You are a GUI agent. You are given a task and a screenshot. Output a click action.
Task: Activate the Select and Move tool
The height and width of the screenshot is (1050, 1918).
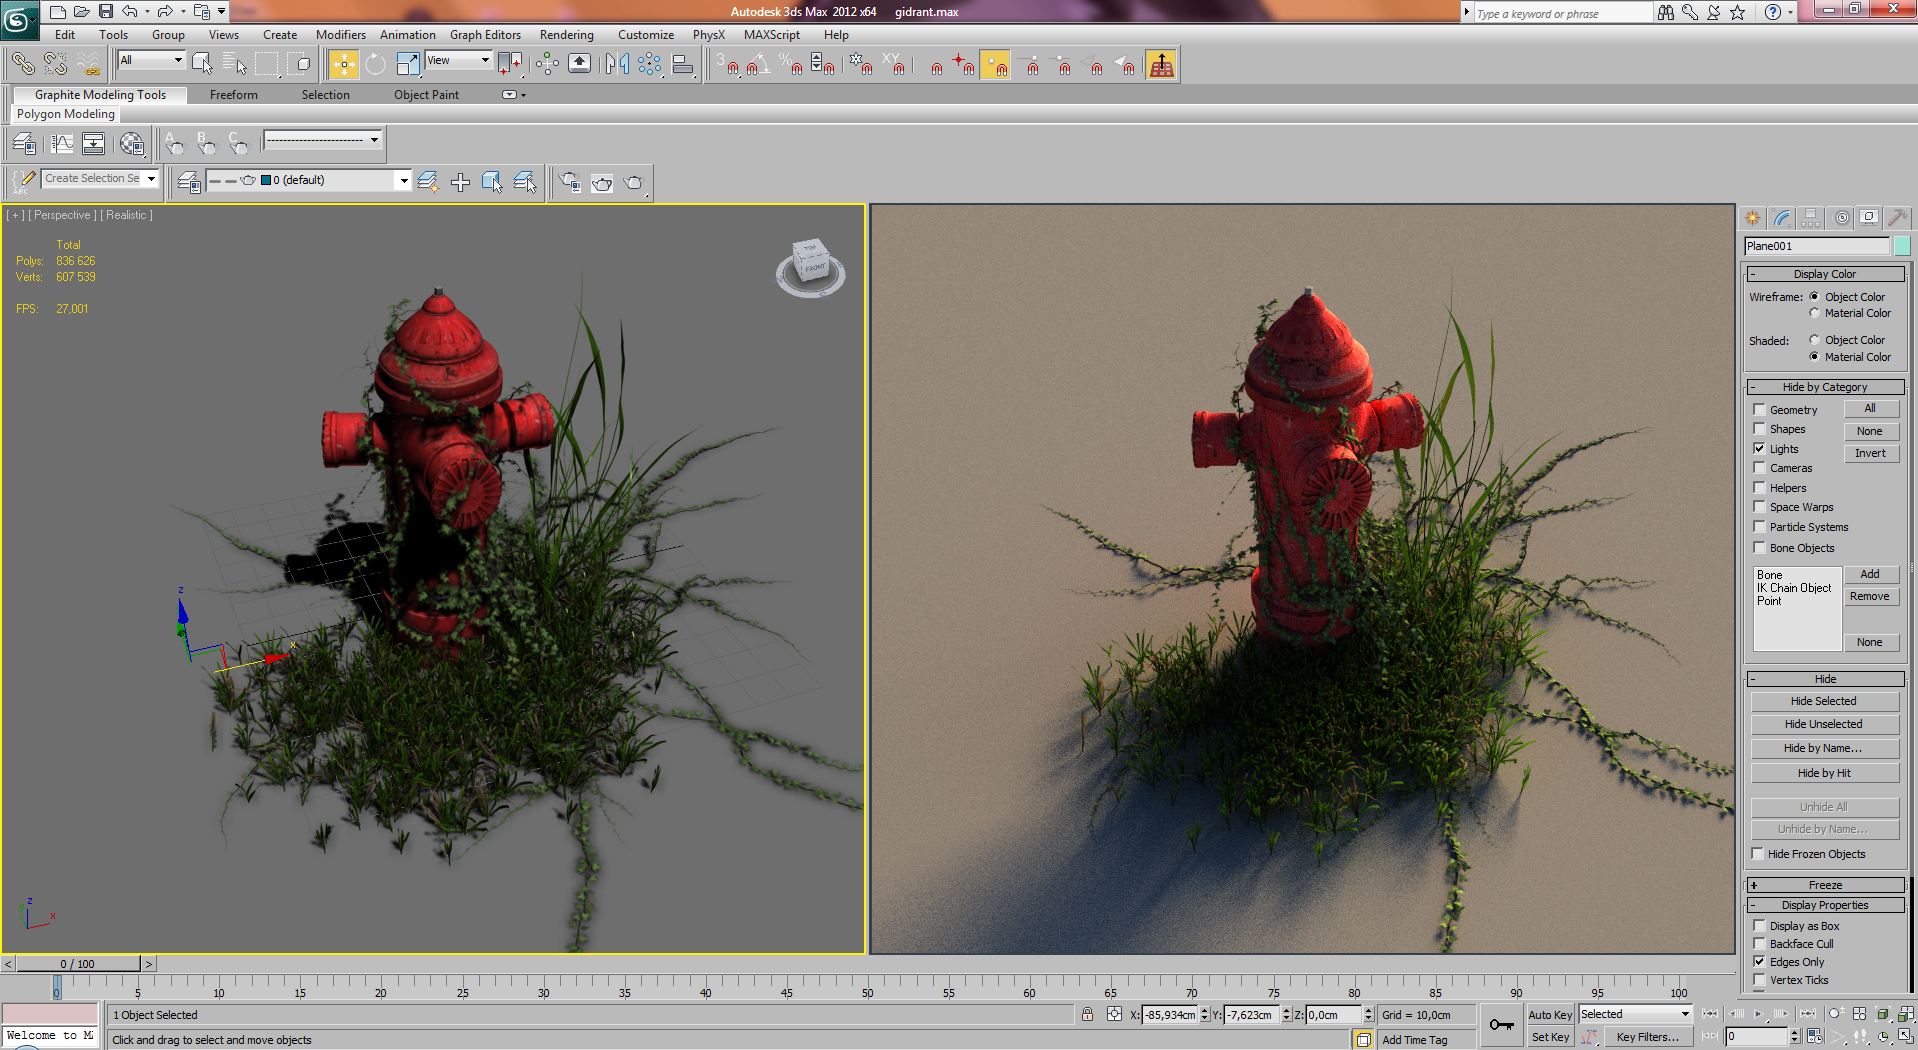(343, 65)
